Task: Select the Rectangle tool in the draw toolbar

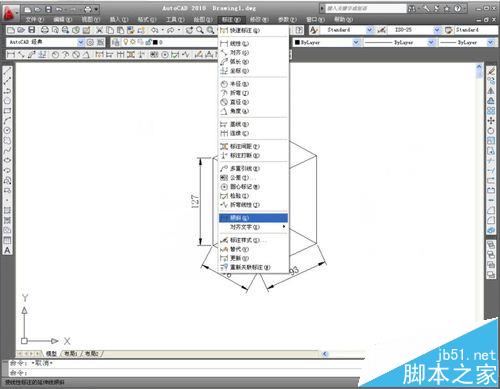Action: [7, 111]
